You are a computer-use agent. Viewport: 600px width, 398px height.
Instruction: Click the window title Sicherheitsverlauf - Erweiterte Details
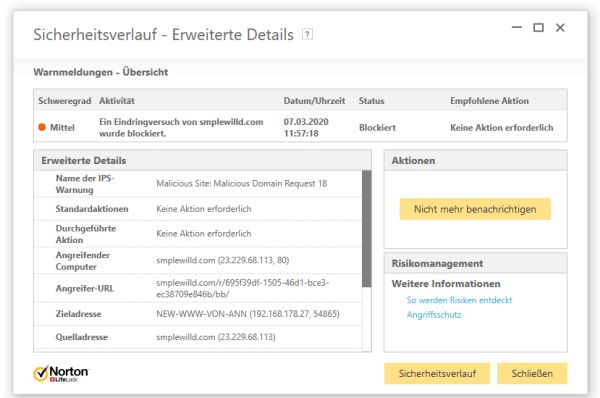click(163, 34)
